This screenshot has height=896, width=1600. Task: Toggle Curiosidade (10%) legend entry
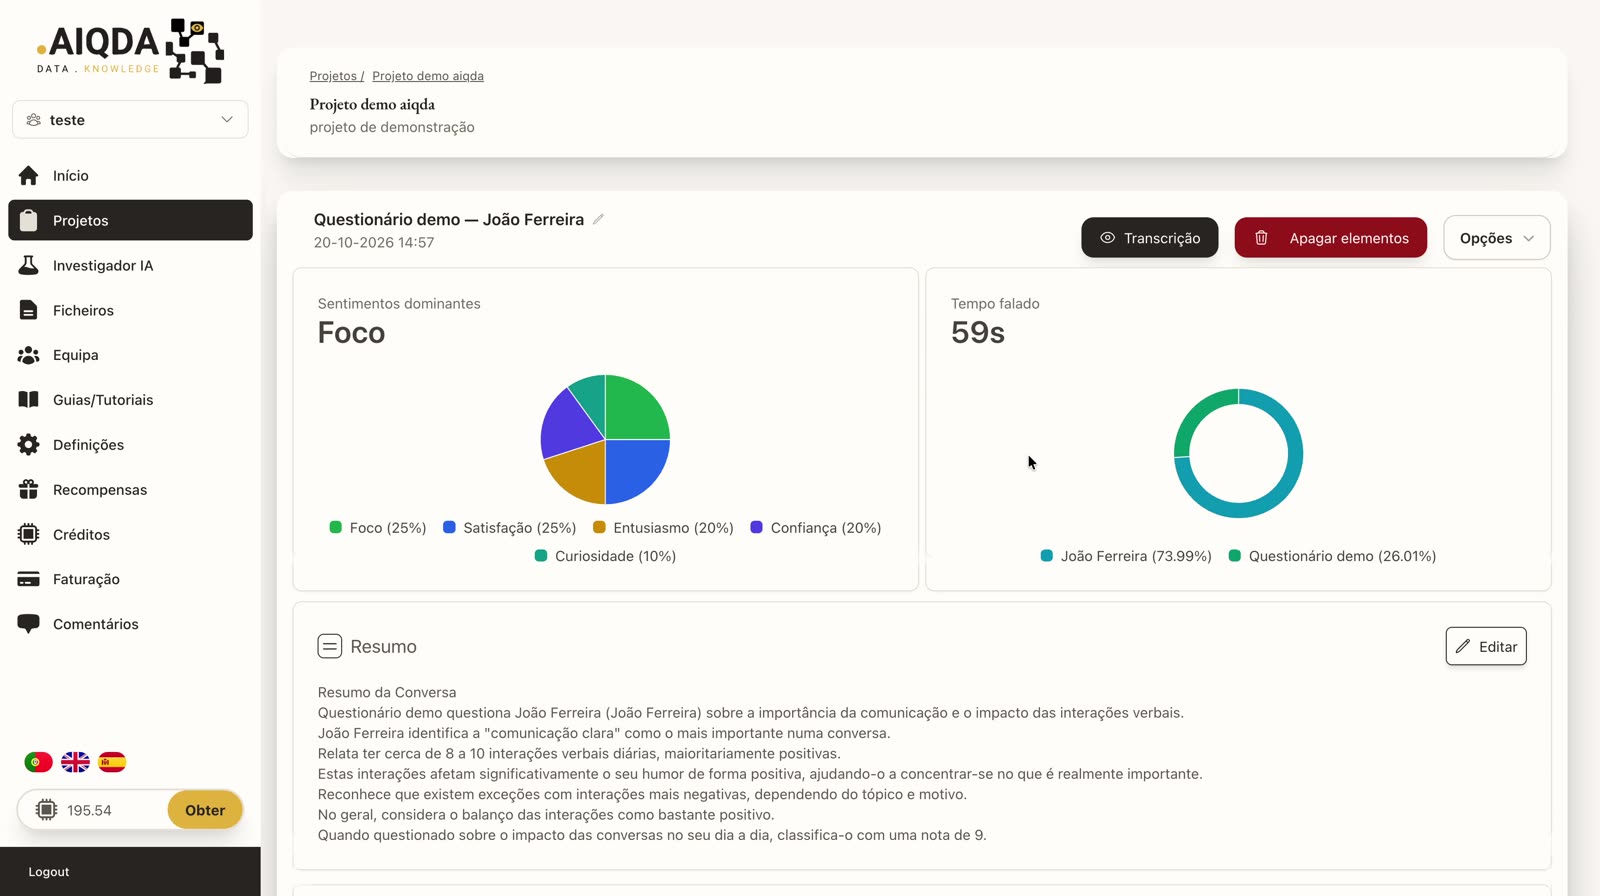coord(606,556)
